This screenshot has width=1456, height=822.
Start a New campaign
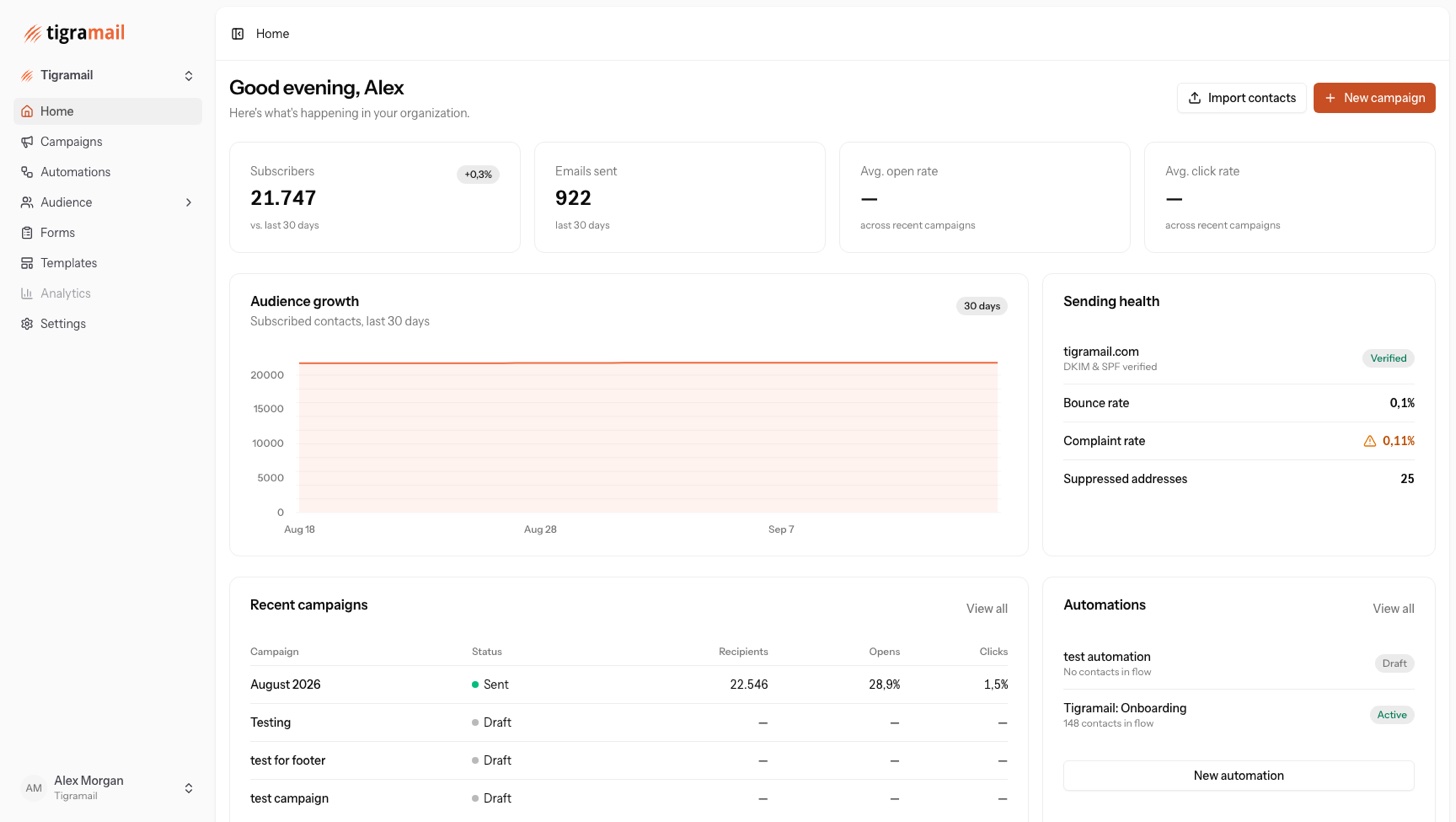pyautogui.click(x=1374, y=98)
